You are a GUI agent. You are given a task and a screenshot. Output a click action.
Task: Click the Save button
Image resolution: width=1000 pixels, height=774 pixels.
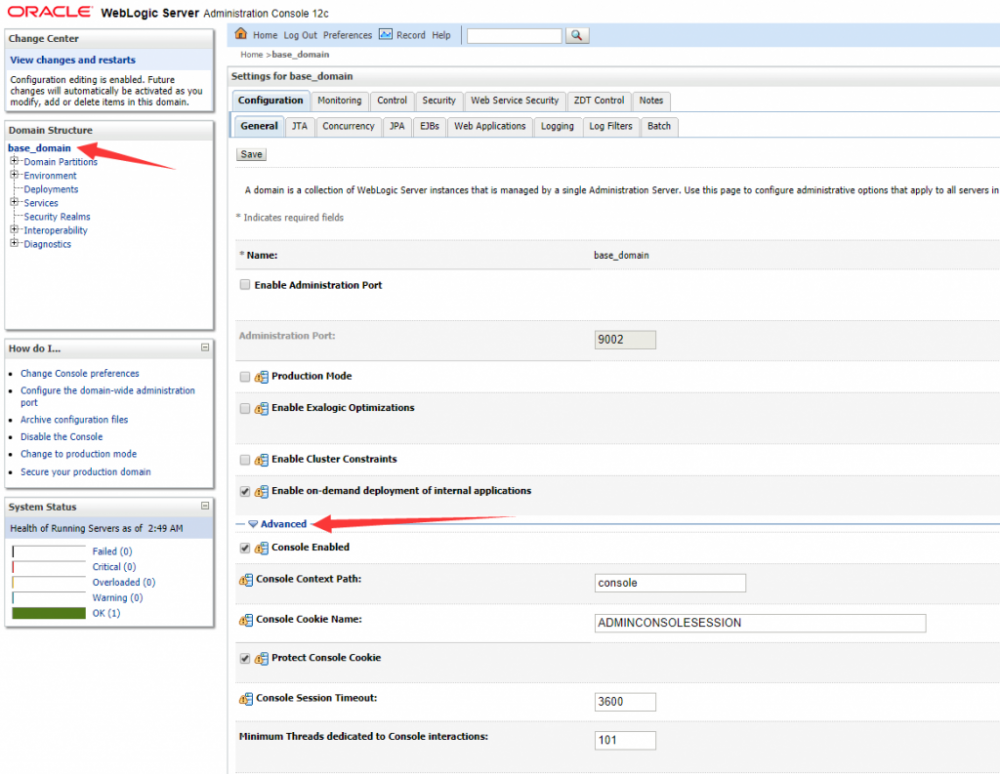251,154
